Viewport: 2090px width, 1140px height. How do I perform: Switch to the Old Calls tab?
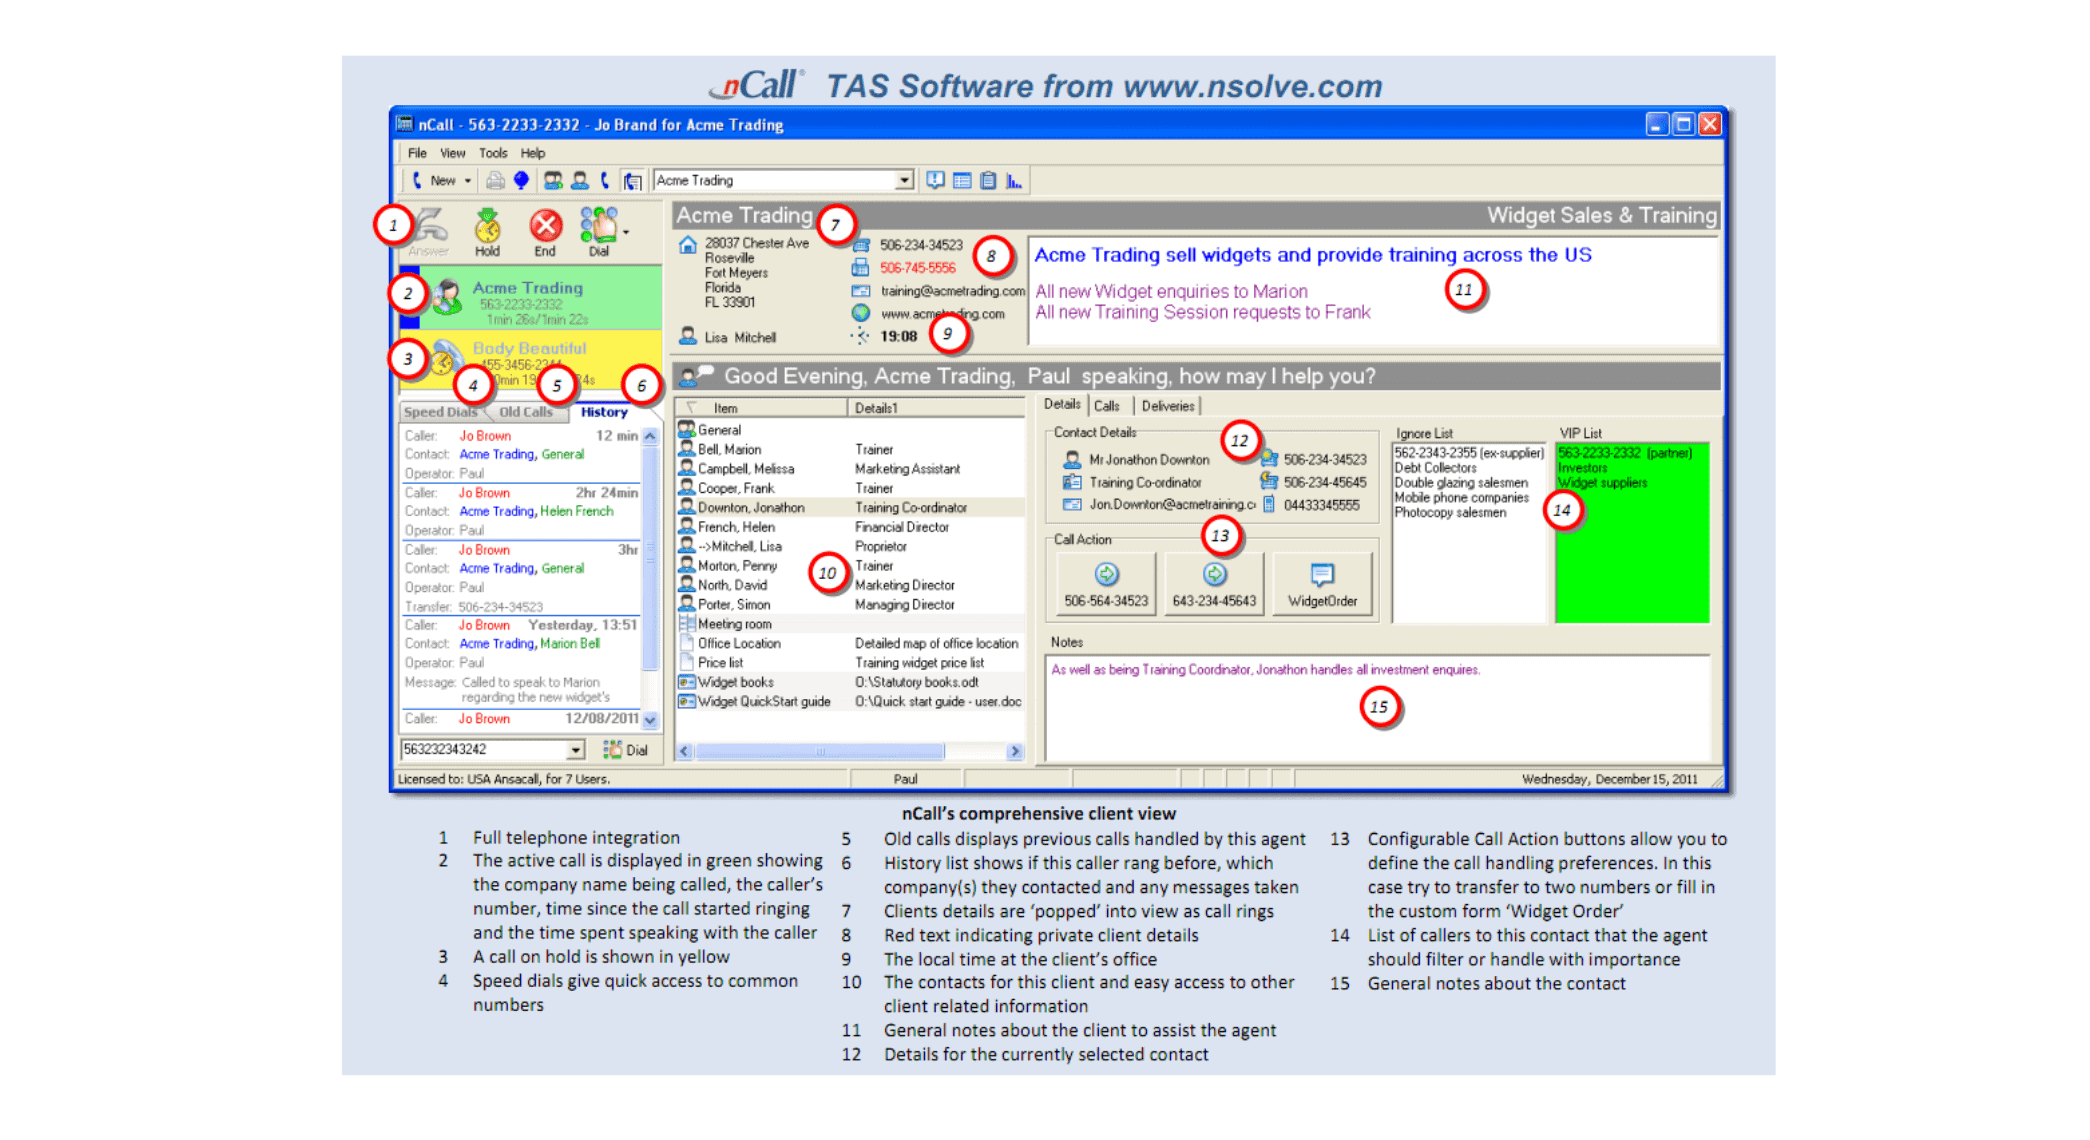click(x=526, y=412)
